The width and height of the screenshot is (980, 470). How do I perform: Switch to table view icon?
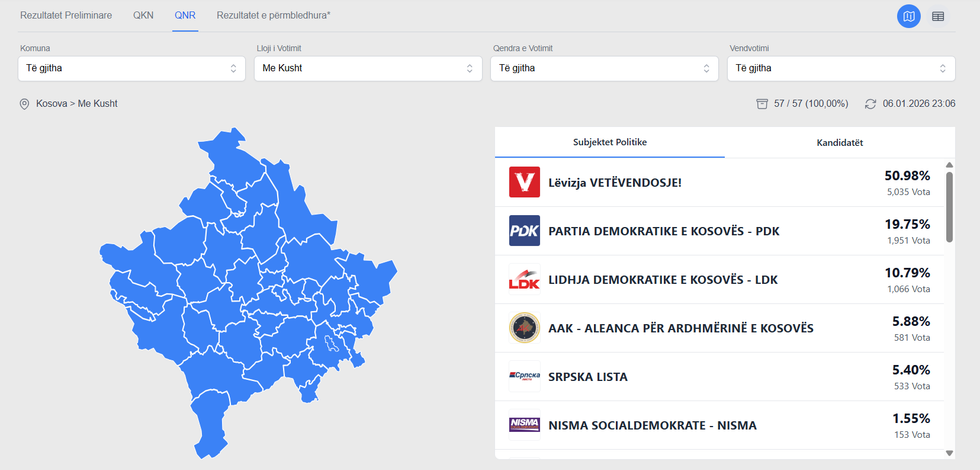pos(938,16)
